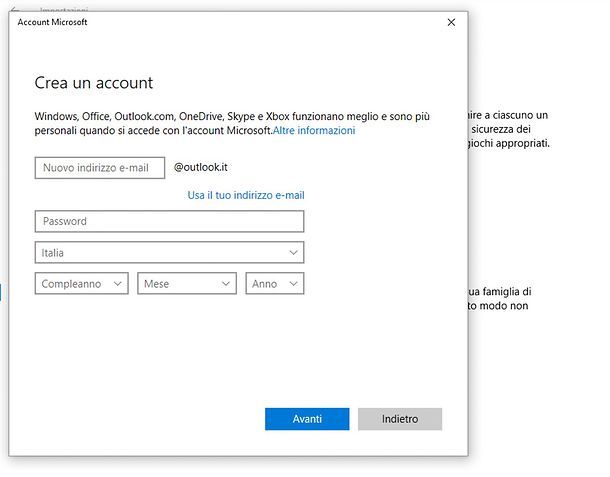Open the Mese month dropdown
The width and height of the screenshot is (610, 477).
pos(187,284)
